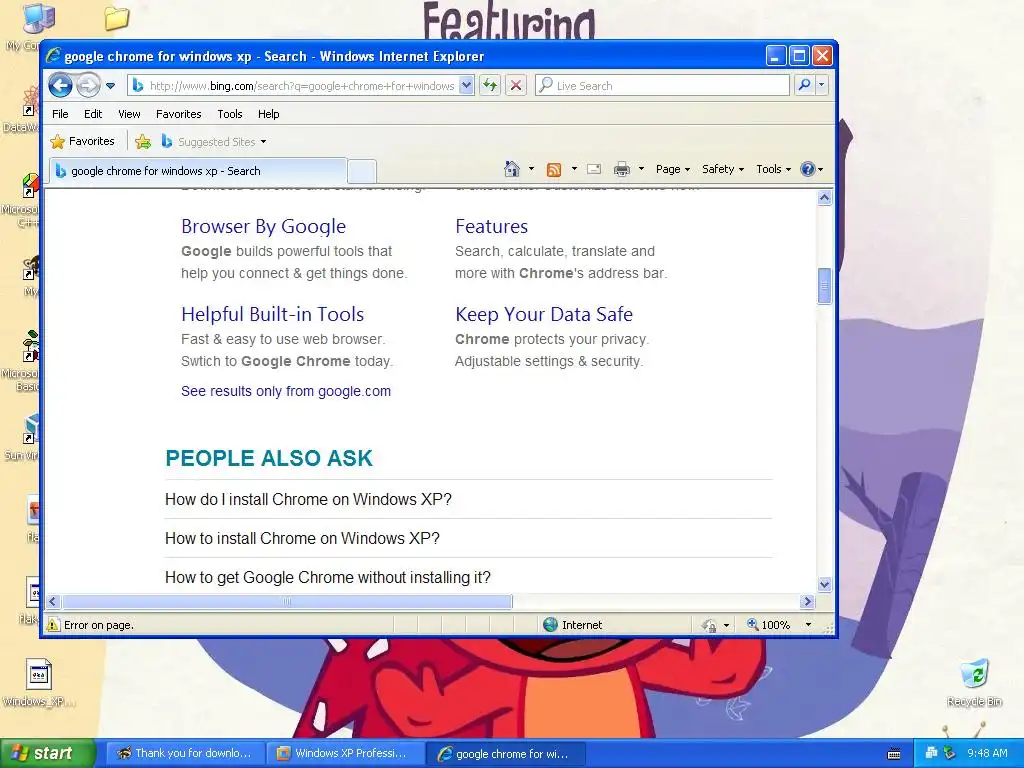Click the Add to Favorites Bar star icon

tap(143, 141)
